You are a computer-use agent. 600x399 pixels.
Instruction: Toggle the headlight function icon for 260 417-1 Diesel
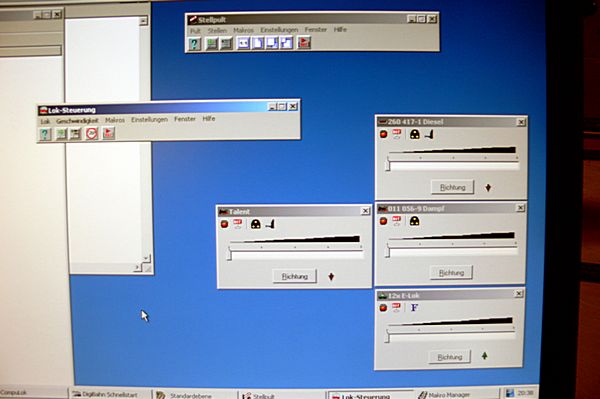(414, 134)
